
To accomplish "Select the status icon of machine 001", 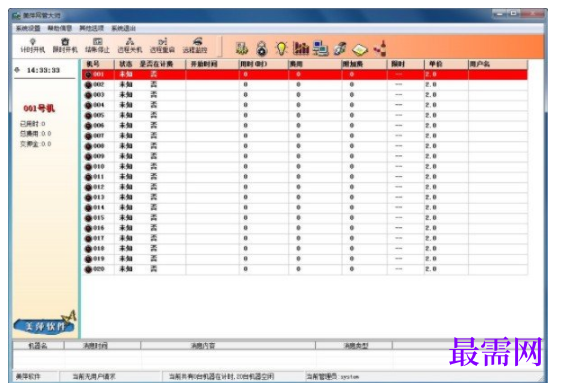I will point(88,75).
